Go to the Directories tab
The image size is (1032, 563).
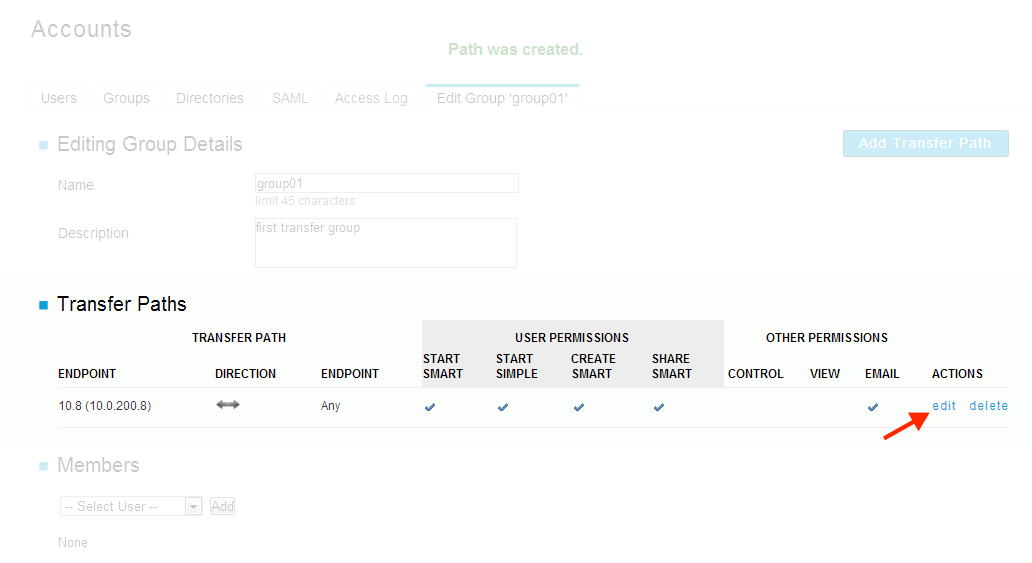pos(210,98)
